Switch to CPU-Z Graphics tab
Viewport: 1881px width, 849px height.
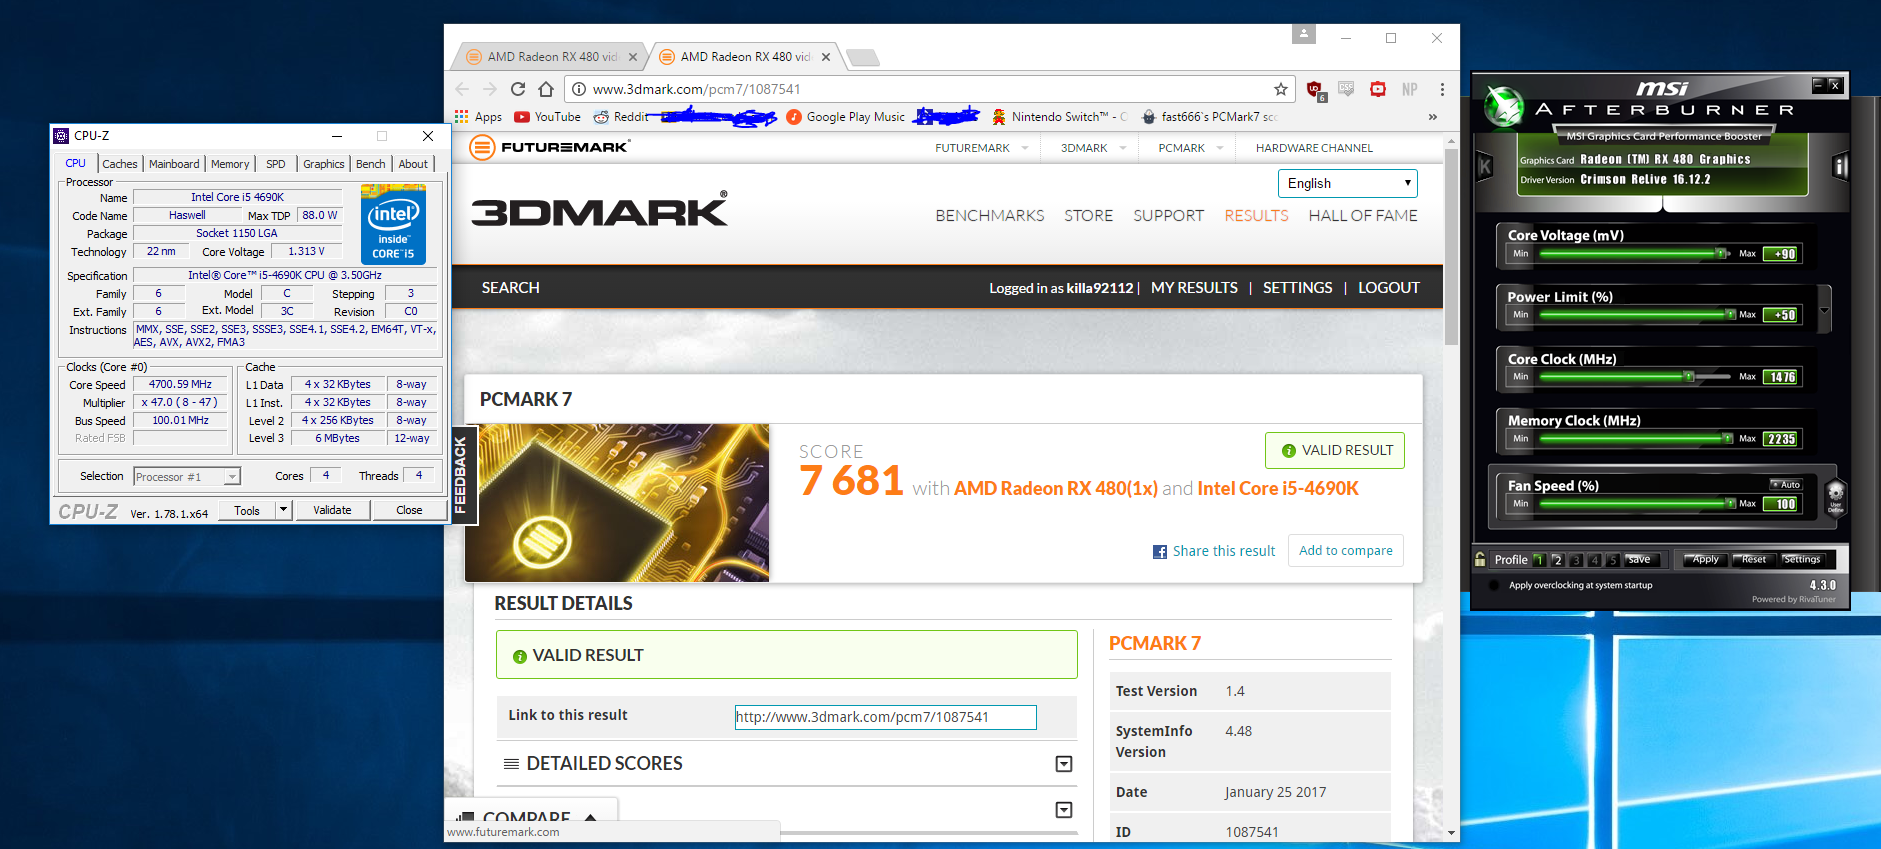tap(324, 164)
